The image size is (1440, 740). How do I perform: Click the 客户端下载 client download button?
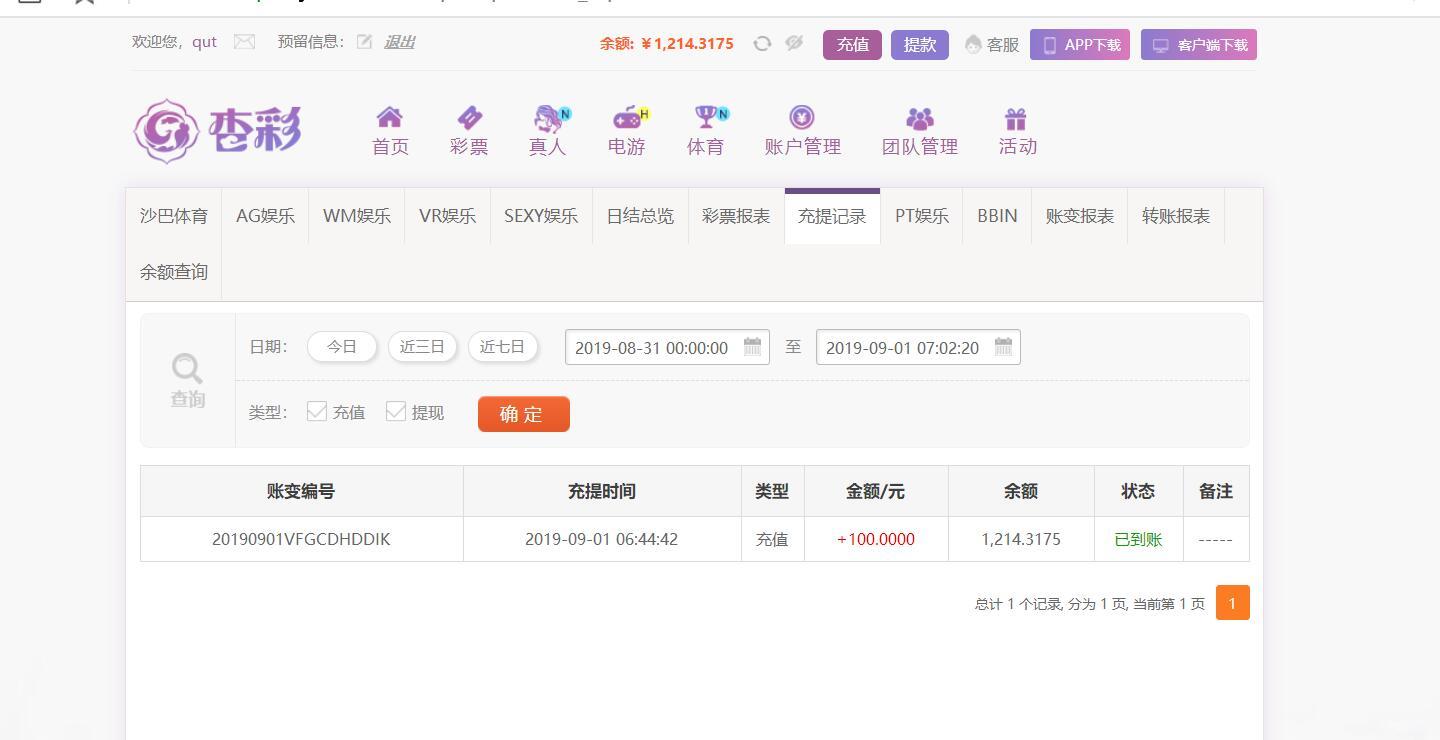point(1199,45)
